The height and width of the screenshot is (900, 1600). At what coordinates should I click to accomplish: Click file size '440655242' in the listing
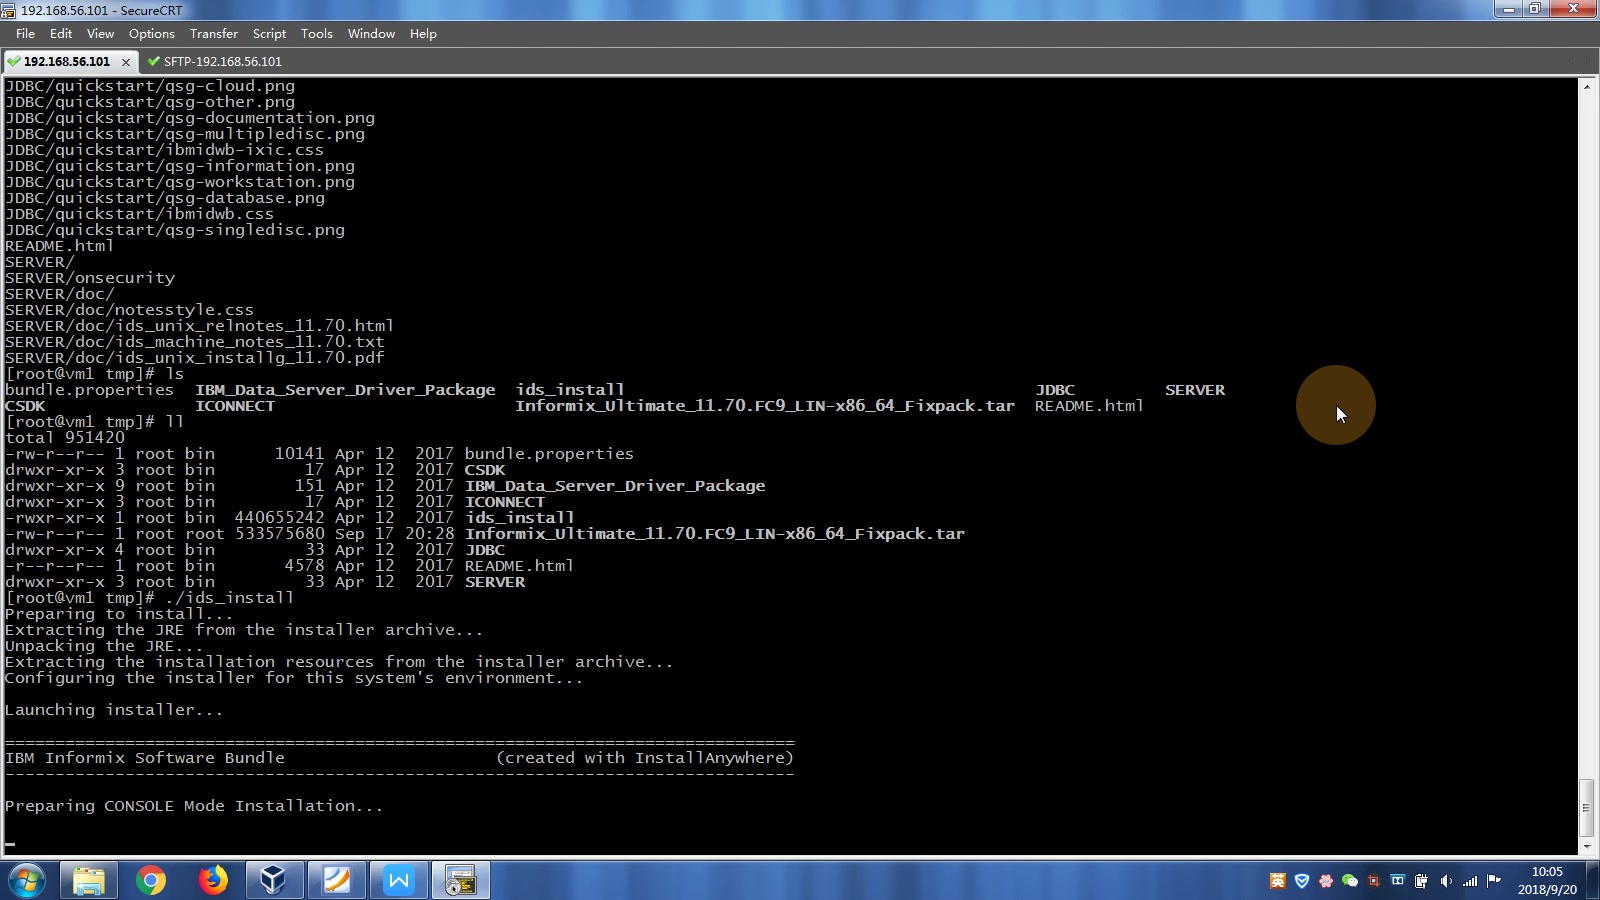280,518
